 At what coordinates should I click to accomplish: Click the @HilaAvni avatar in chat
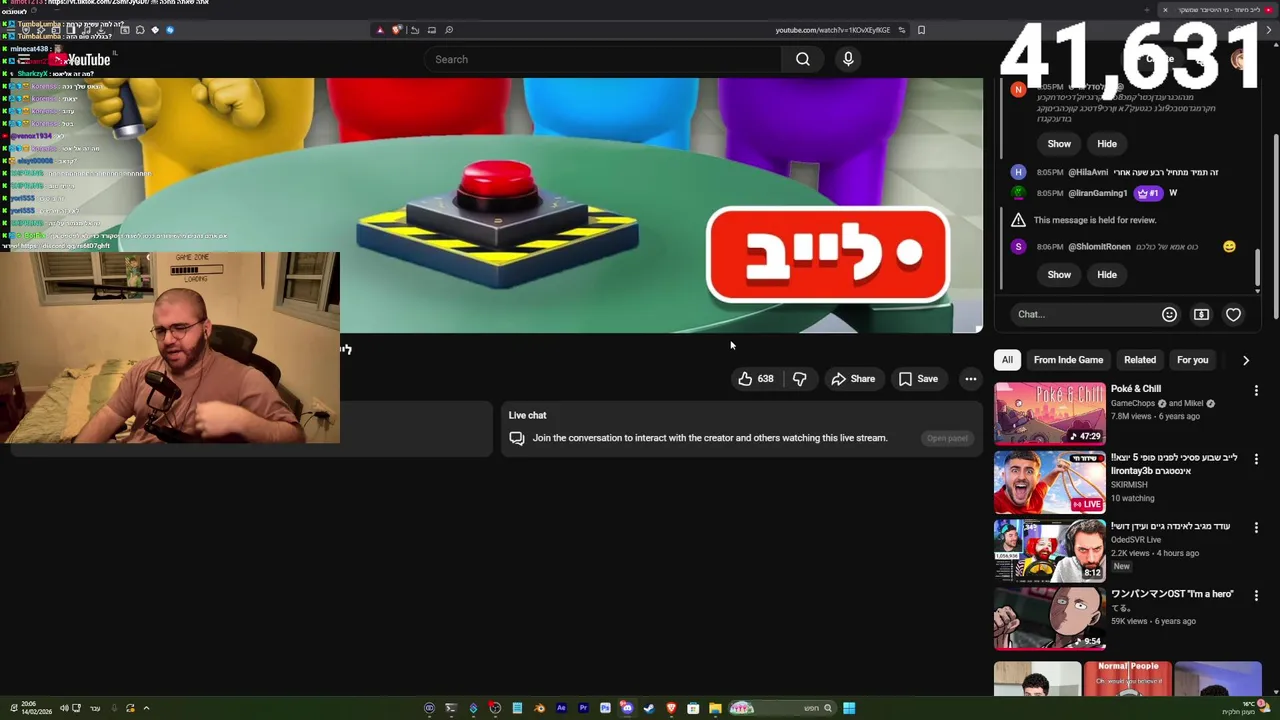pos(1018,172)
